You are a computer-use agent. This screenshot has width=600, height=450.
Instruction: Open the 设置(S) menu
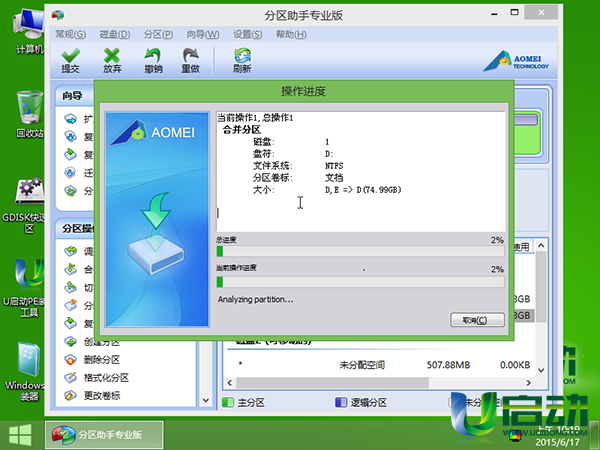click(x=248, y=34)
